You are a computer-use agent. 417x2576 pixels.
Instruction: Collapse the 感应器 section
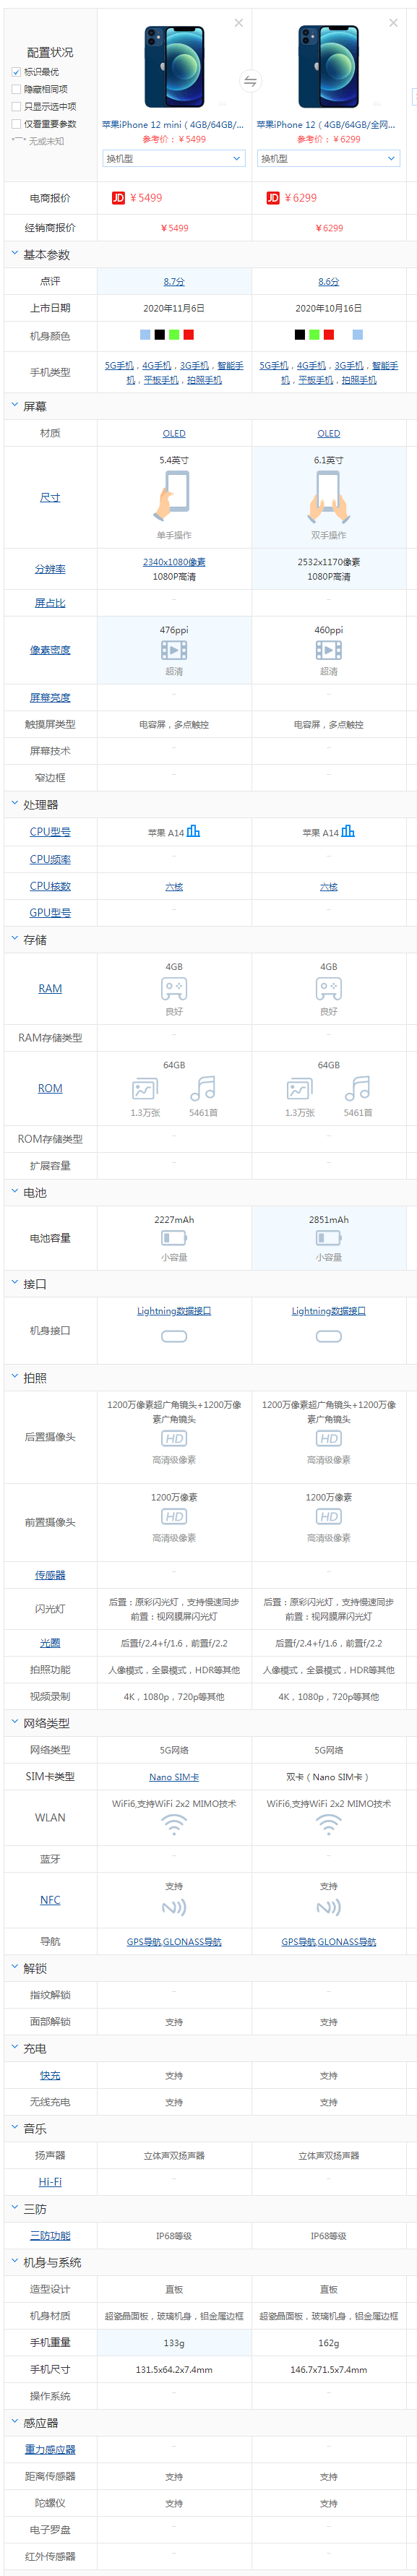coord(15,2421)
